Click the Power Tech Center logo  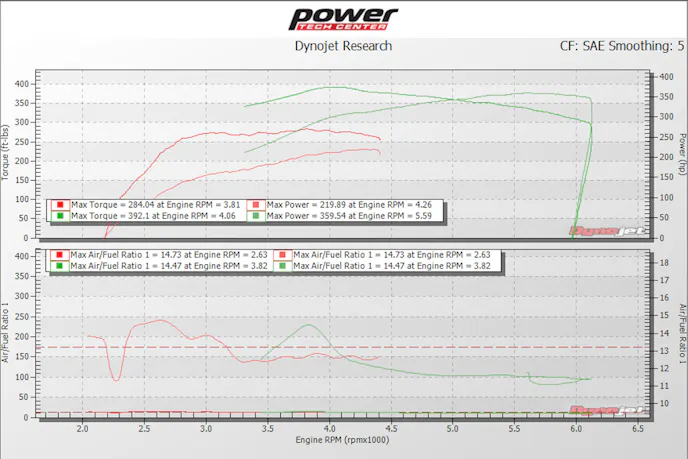click(x=343, y=19)
